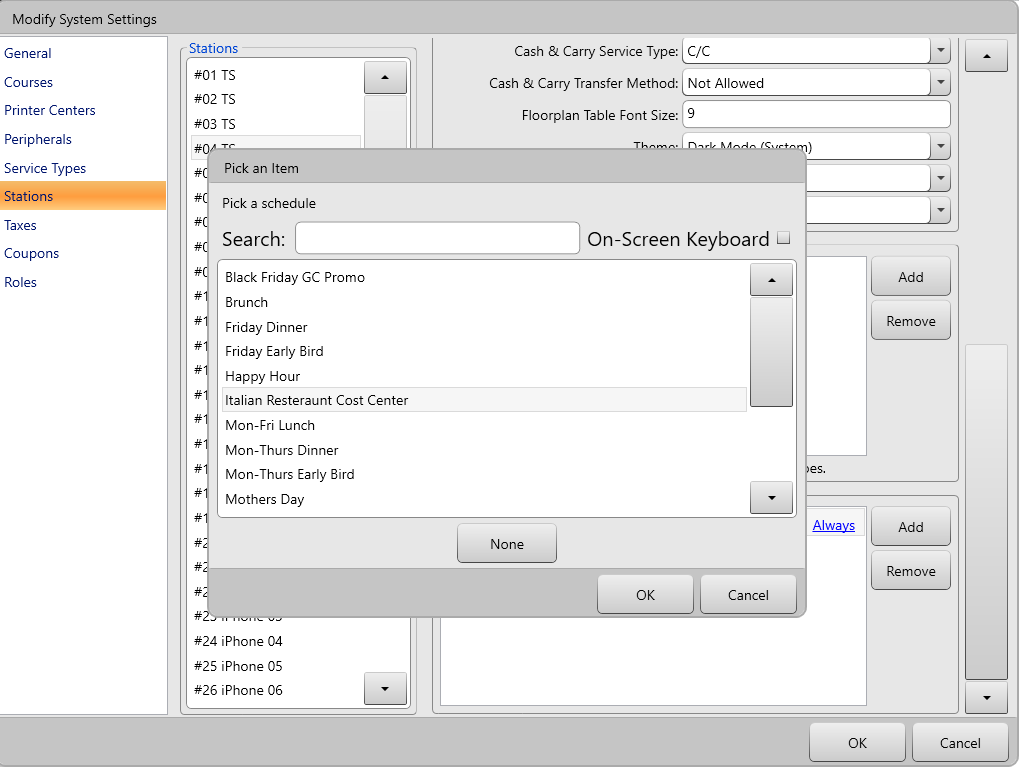Select station #24 iPhone 04

tap(276, 641)
